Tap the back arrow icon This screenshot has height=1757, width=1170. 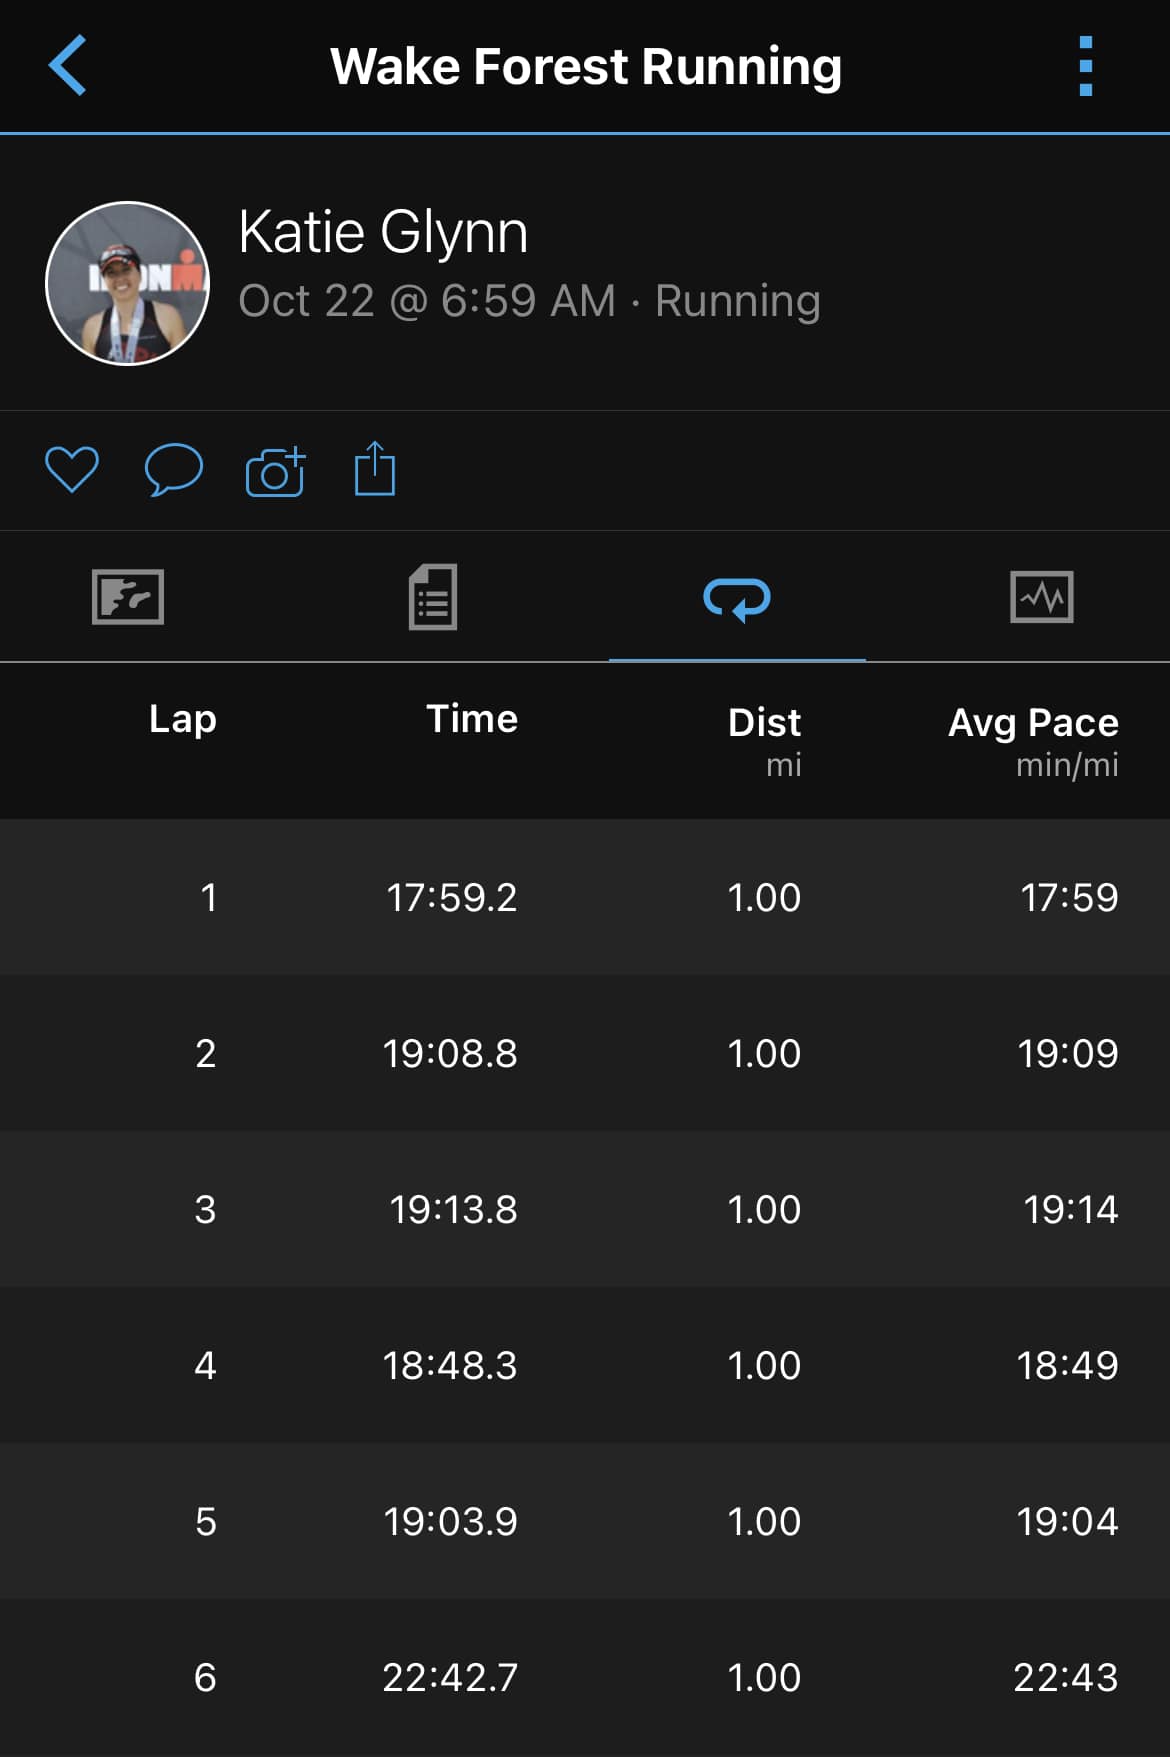coord(68,66)
